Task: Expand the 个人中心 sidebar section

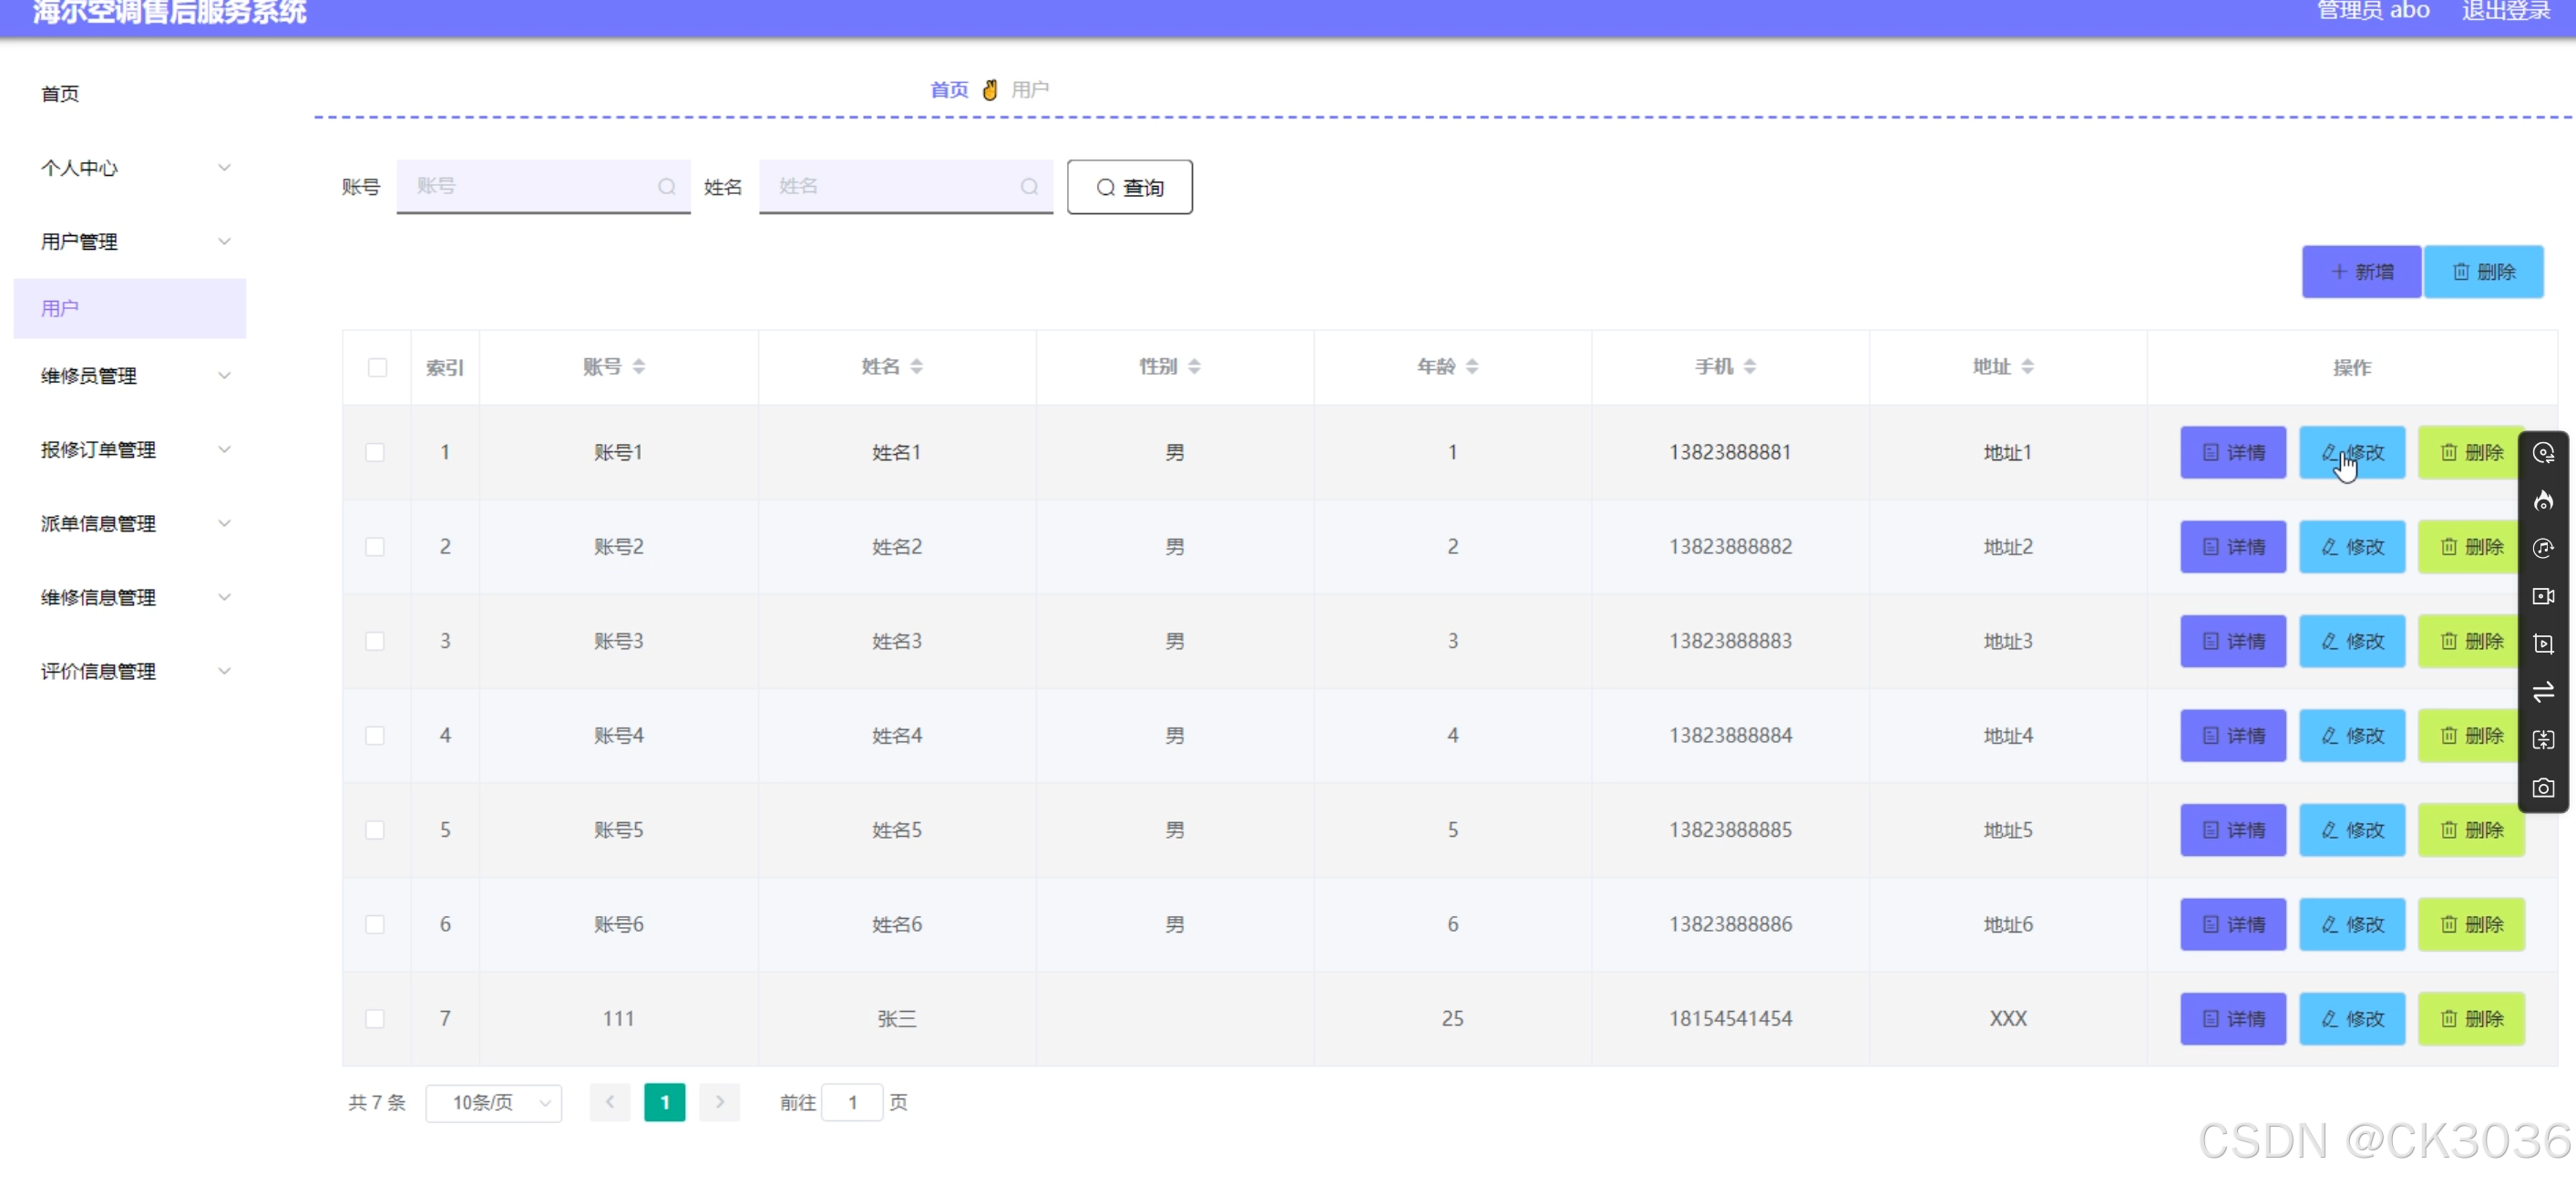Action: [x=130, y=168]
